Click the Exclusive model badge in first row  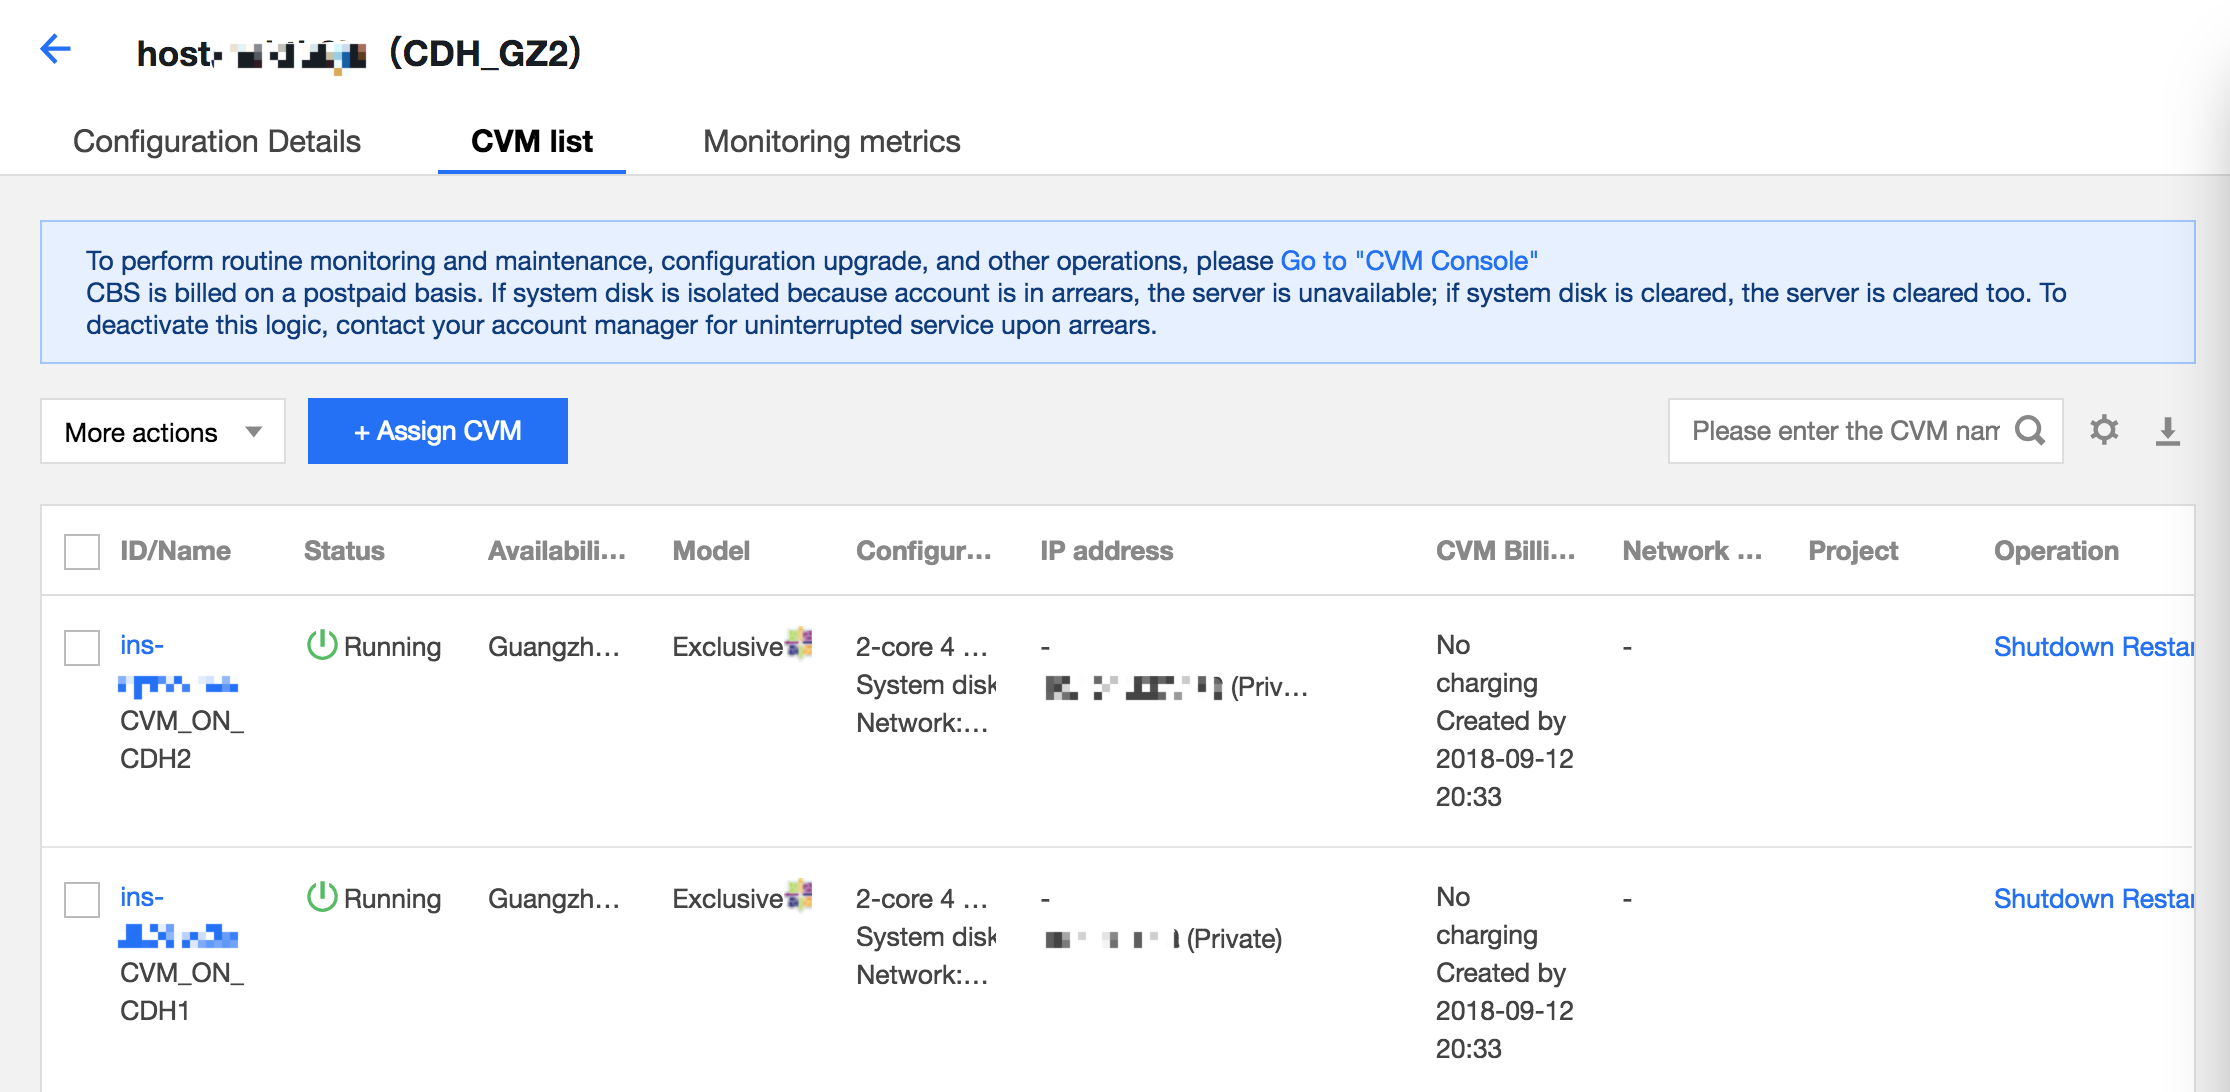pos(799,643)
